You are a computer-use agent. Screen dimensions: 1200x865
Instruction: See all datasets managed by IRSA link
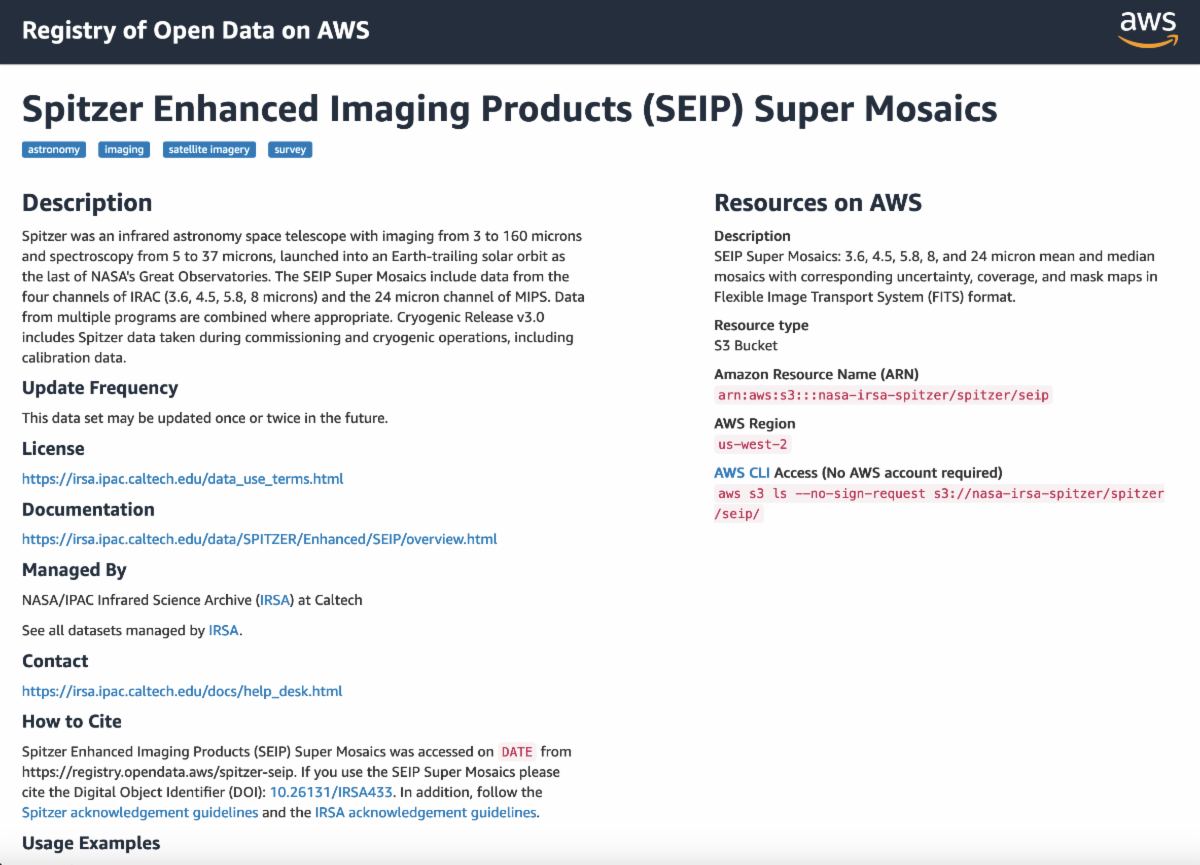(x=224, y=630)
